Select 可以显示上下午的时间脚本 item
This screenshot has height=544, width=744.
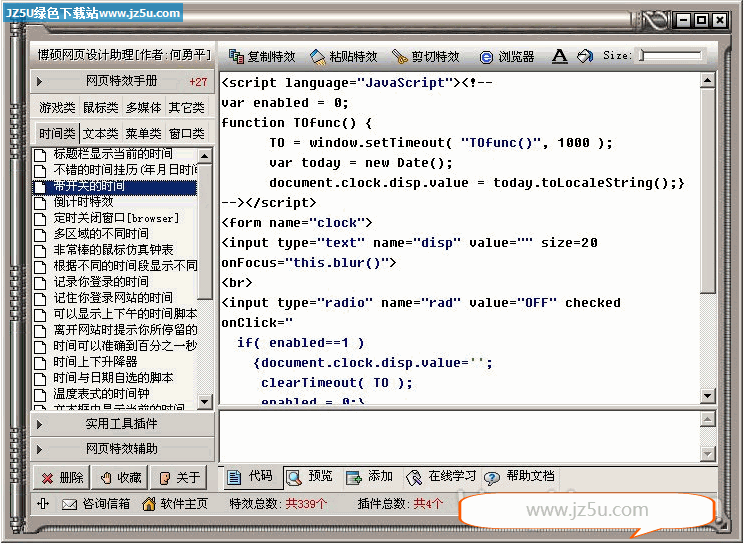pyautogui.click(x=114, y=314)
